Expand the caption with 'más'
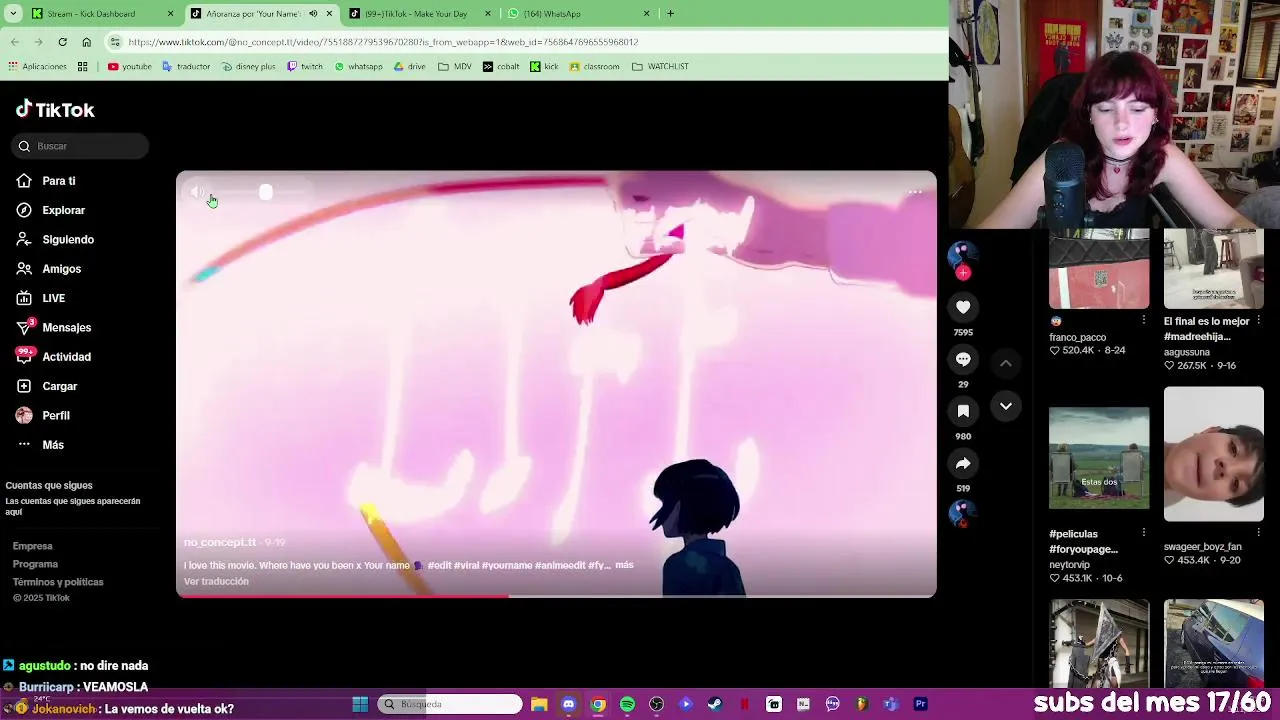 (624, 565)
